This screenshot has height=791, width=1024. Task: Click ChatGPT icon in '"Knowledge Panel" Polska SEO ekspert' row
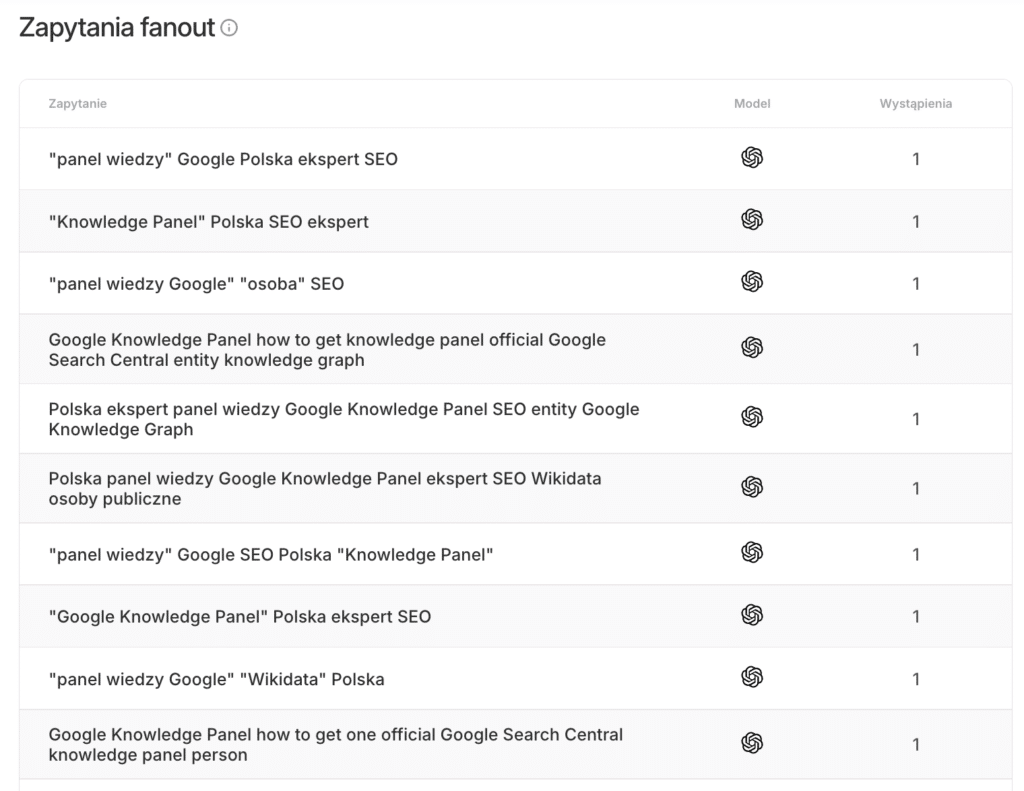pos(752,219)
